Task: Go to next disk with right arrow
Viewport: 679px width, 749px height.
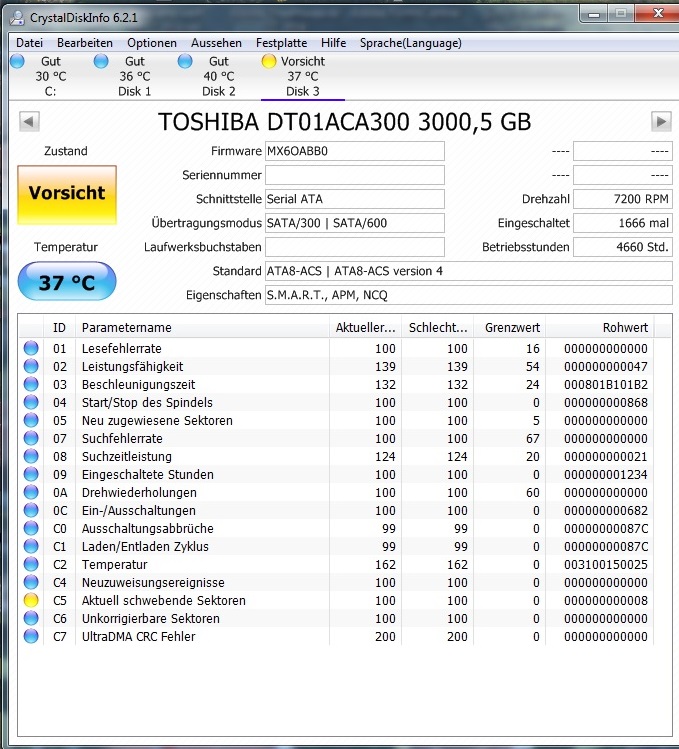Action: (x=661, y=121)
